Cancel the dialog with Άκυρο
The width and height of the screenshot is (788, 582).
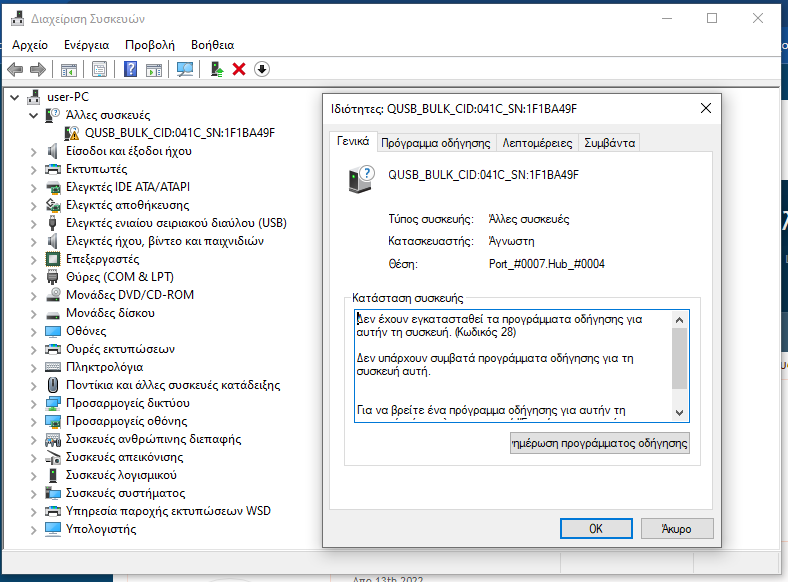(677, 529)
